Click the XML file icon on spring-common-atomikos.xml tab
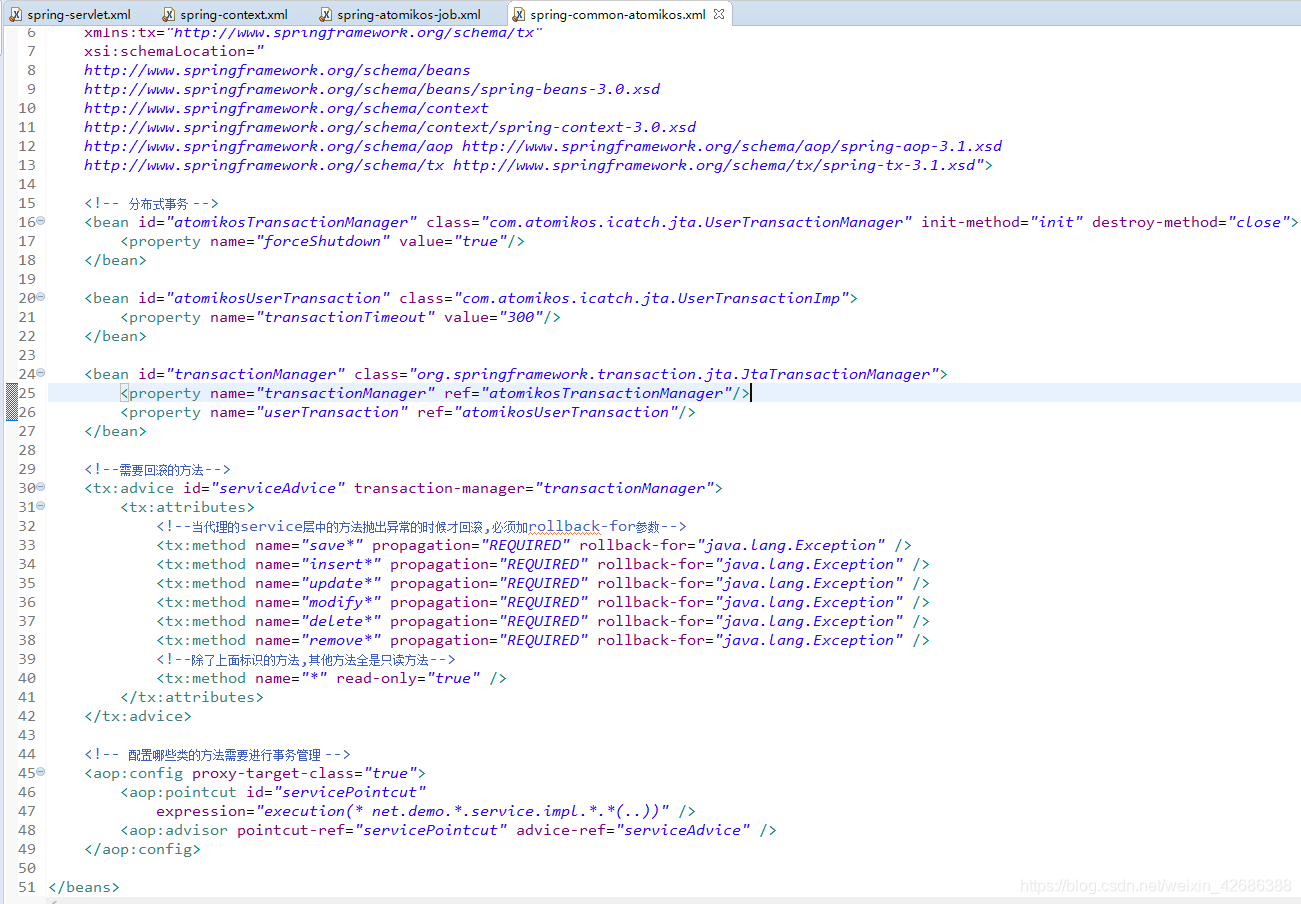The height and width of the screenshot is (904, 1301). (x=518, y=14)
